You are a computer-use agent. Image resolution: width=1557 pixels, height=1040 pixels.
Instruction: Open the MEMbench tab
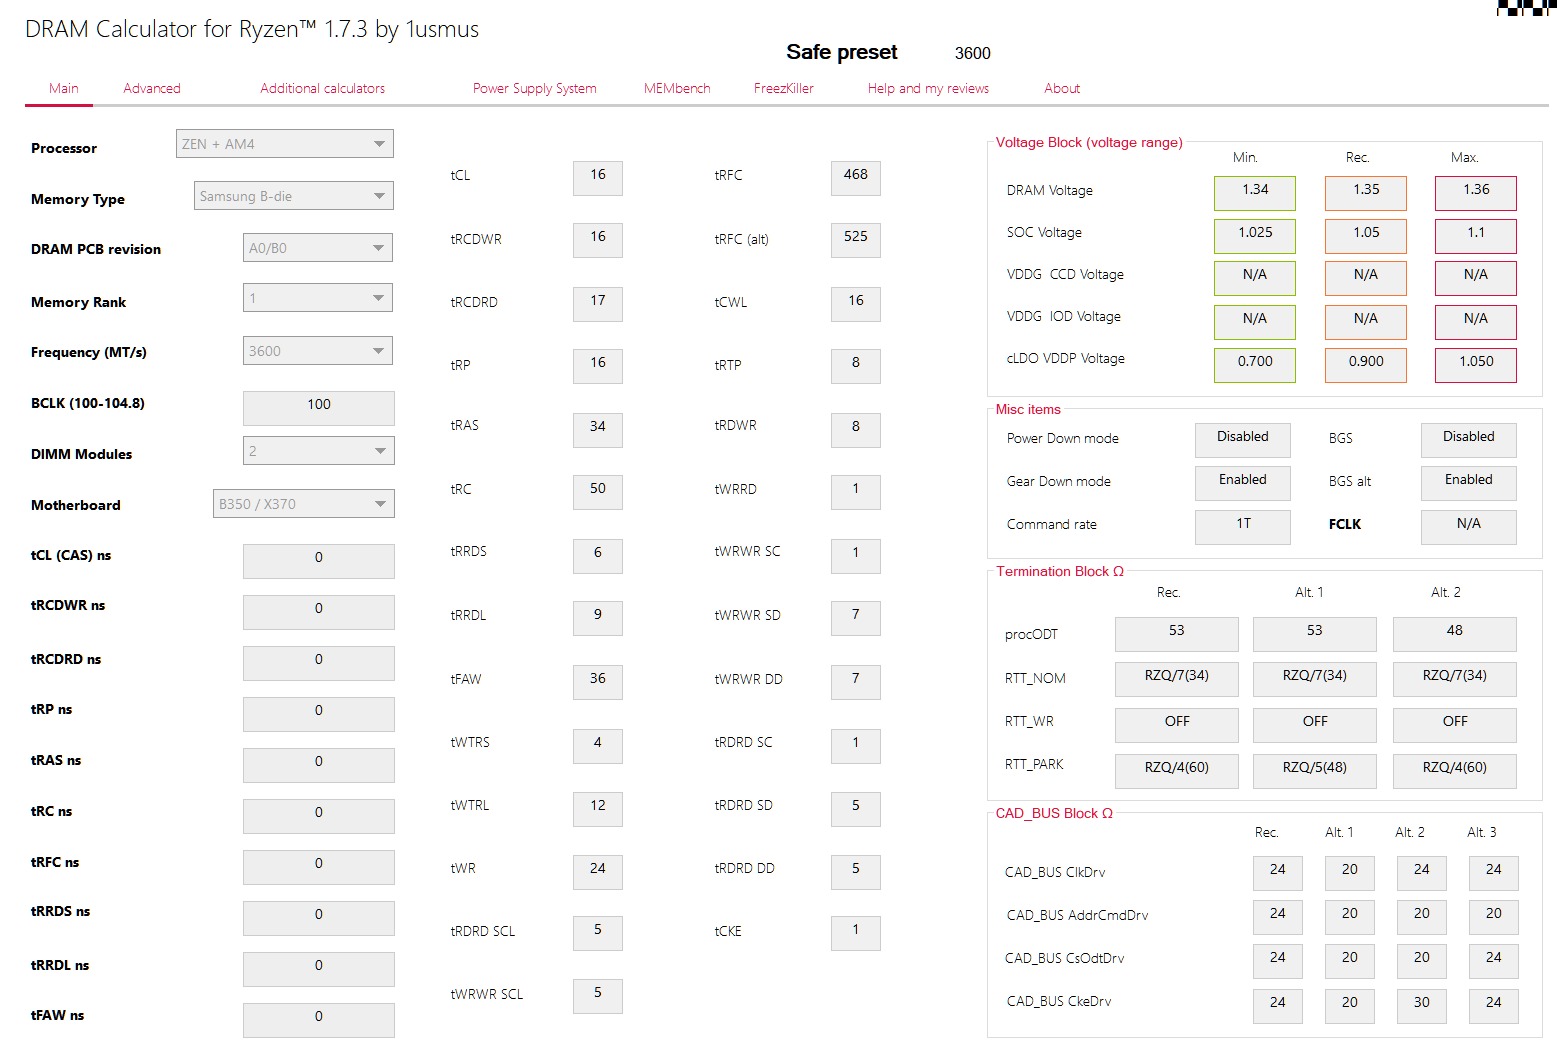point(677,88)
